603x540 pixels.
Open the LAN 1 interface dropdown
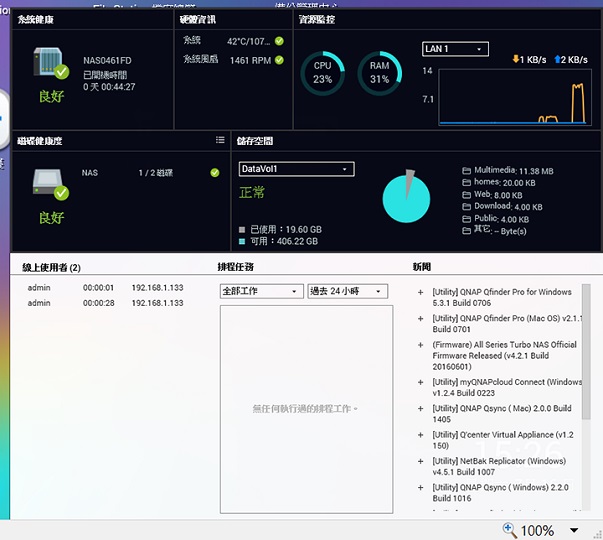[455, 49]
